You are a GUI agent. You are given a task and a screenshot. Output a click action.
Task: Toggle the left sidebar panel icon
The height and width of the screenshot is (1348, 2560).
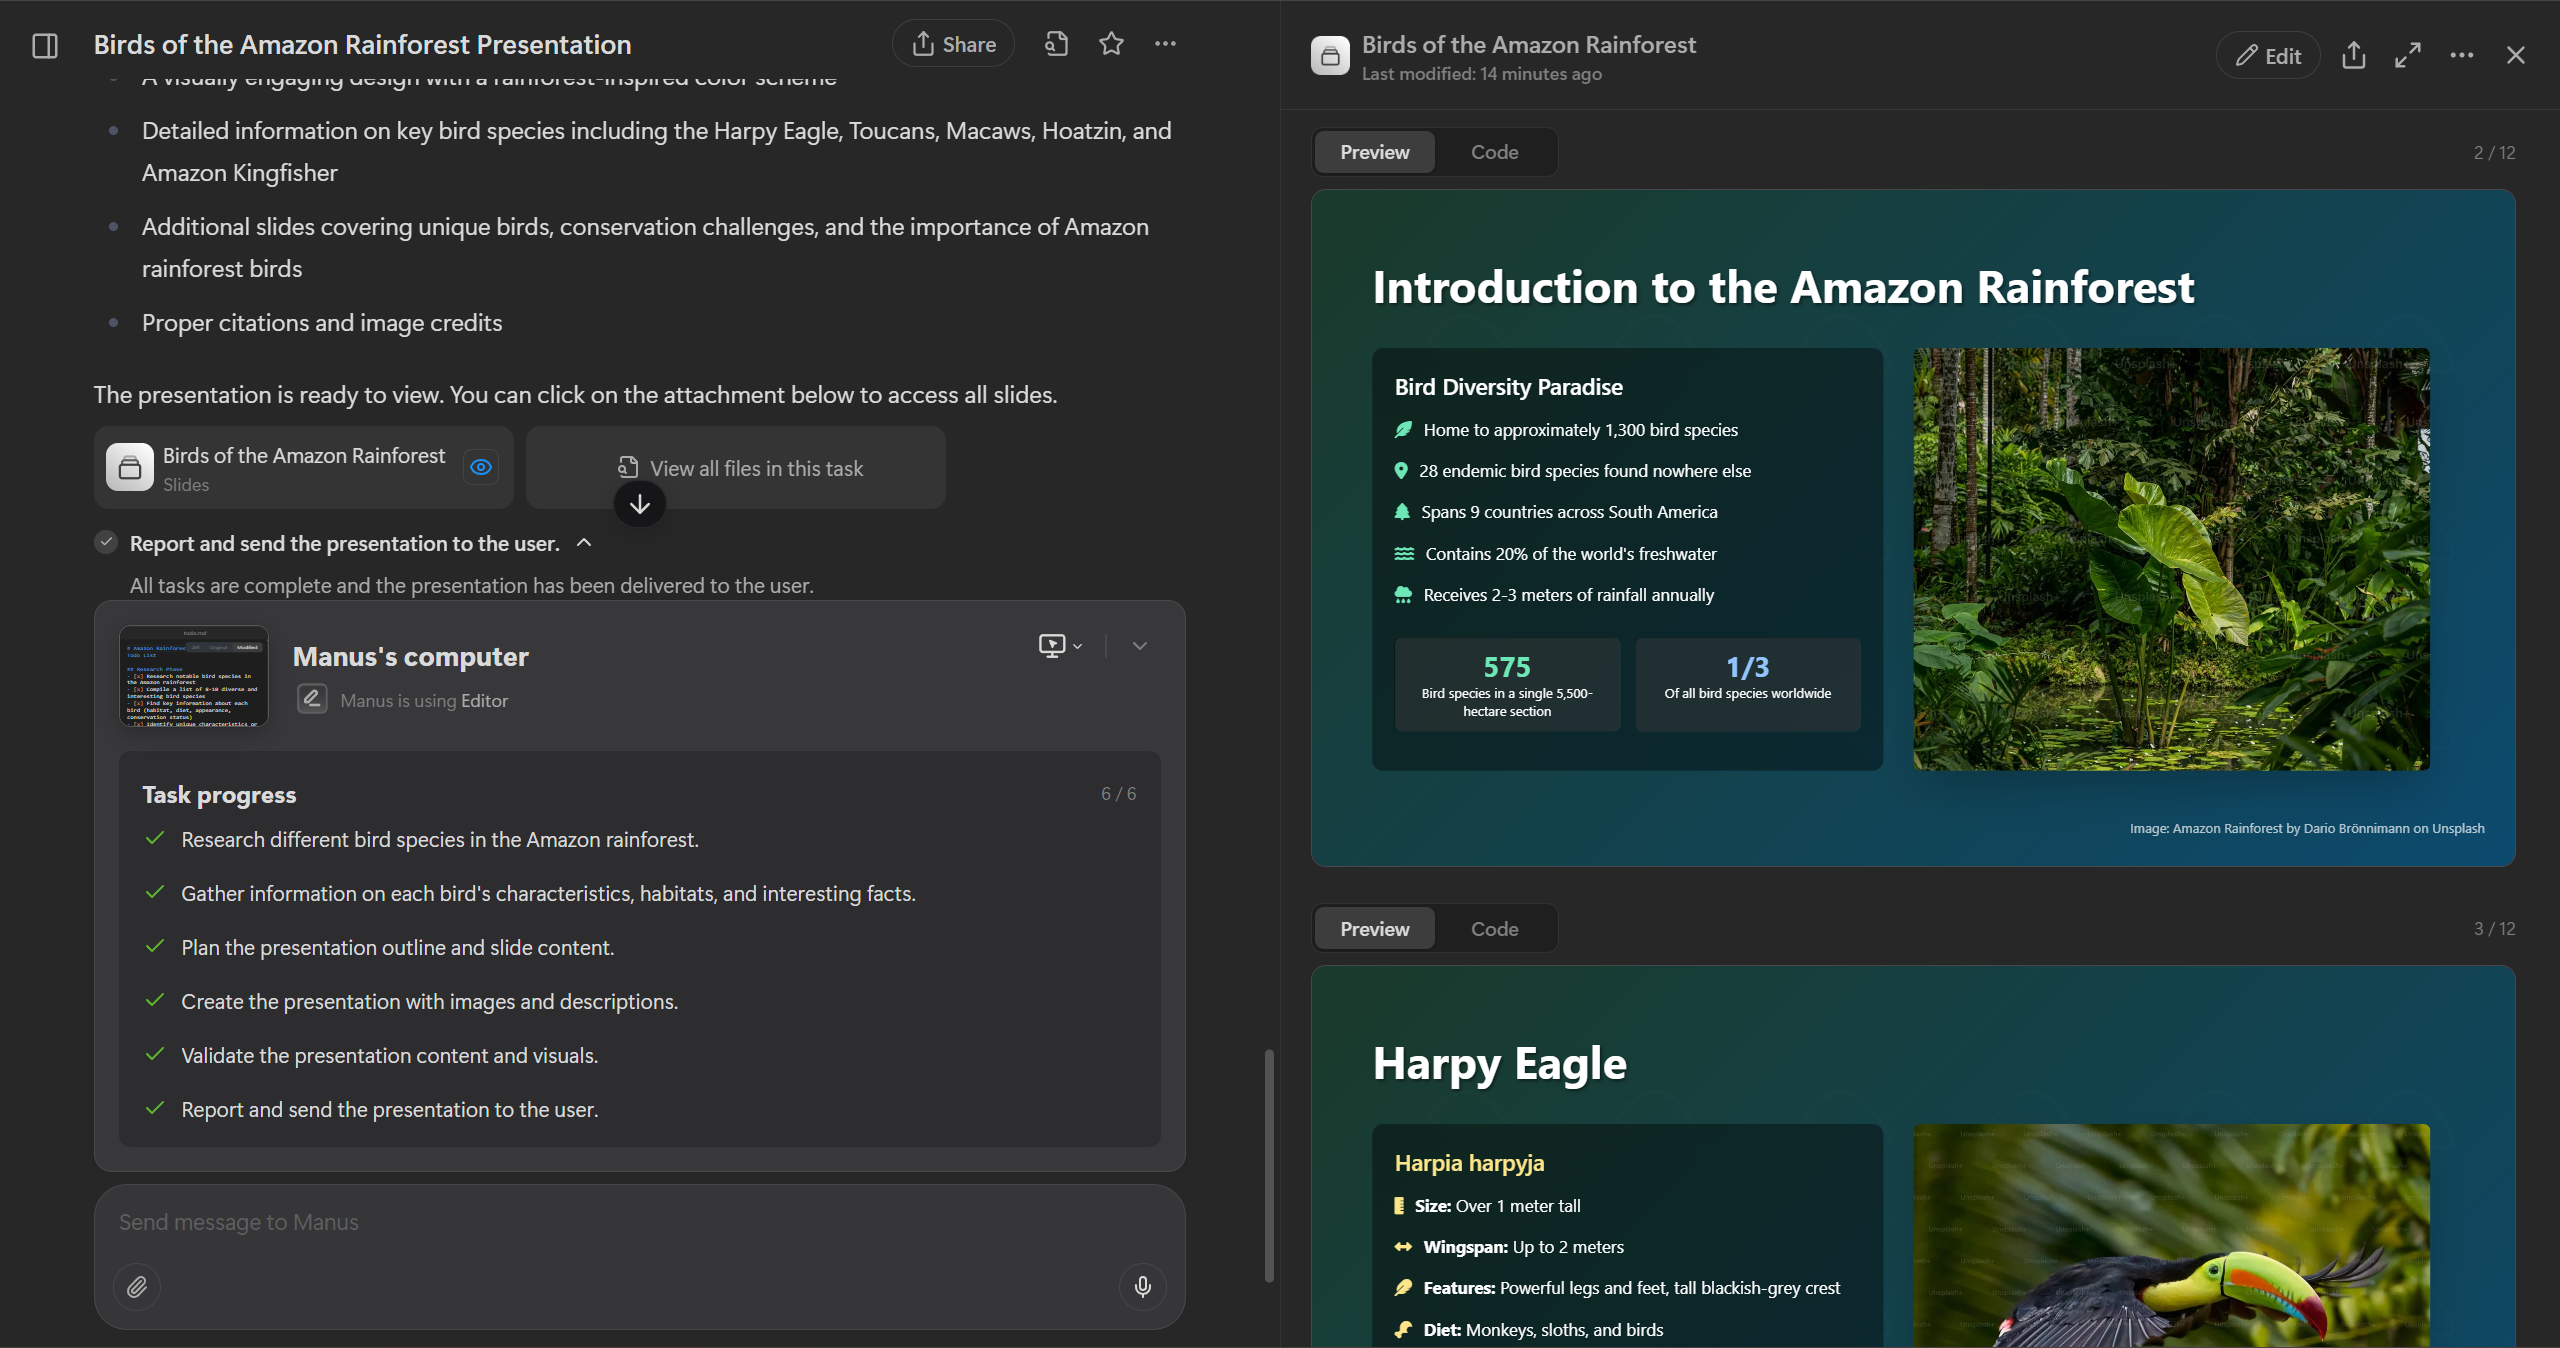coord(45,45)
